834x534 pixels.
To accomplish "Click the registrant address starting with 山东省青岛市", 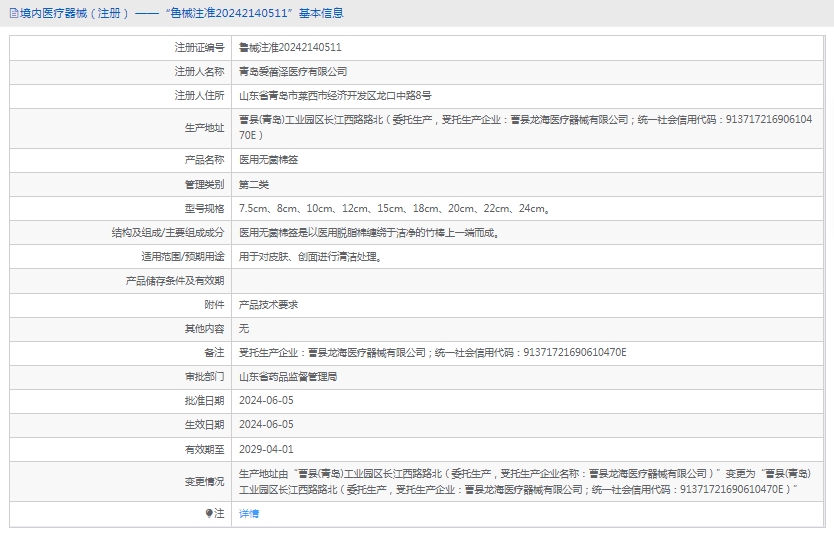I will (x=335, y=96).
